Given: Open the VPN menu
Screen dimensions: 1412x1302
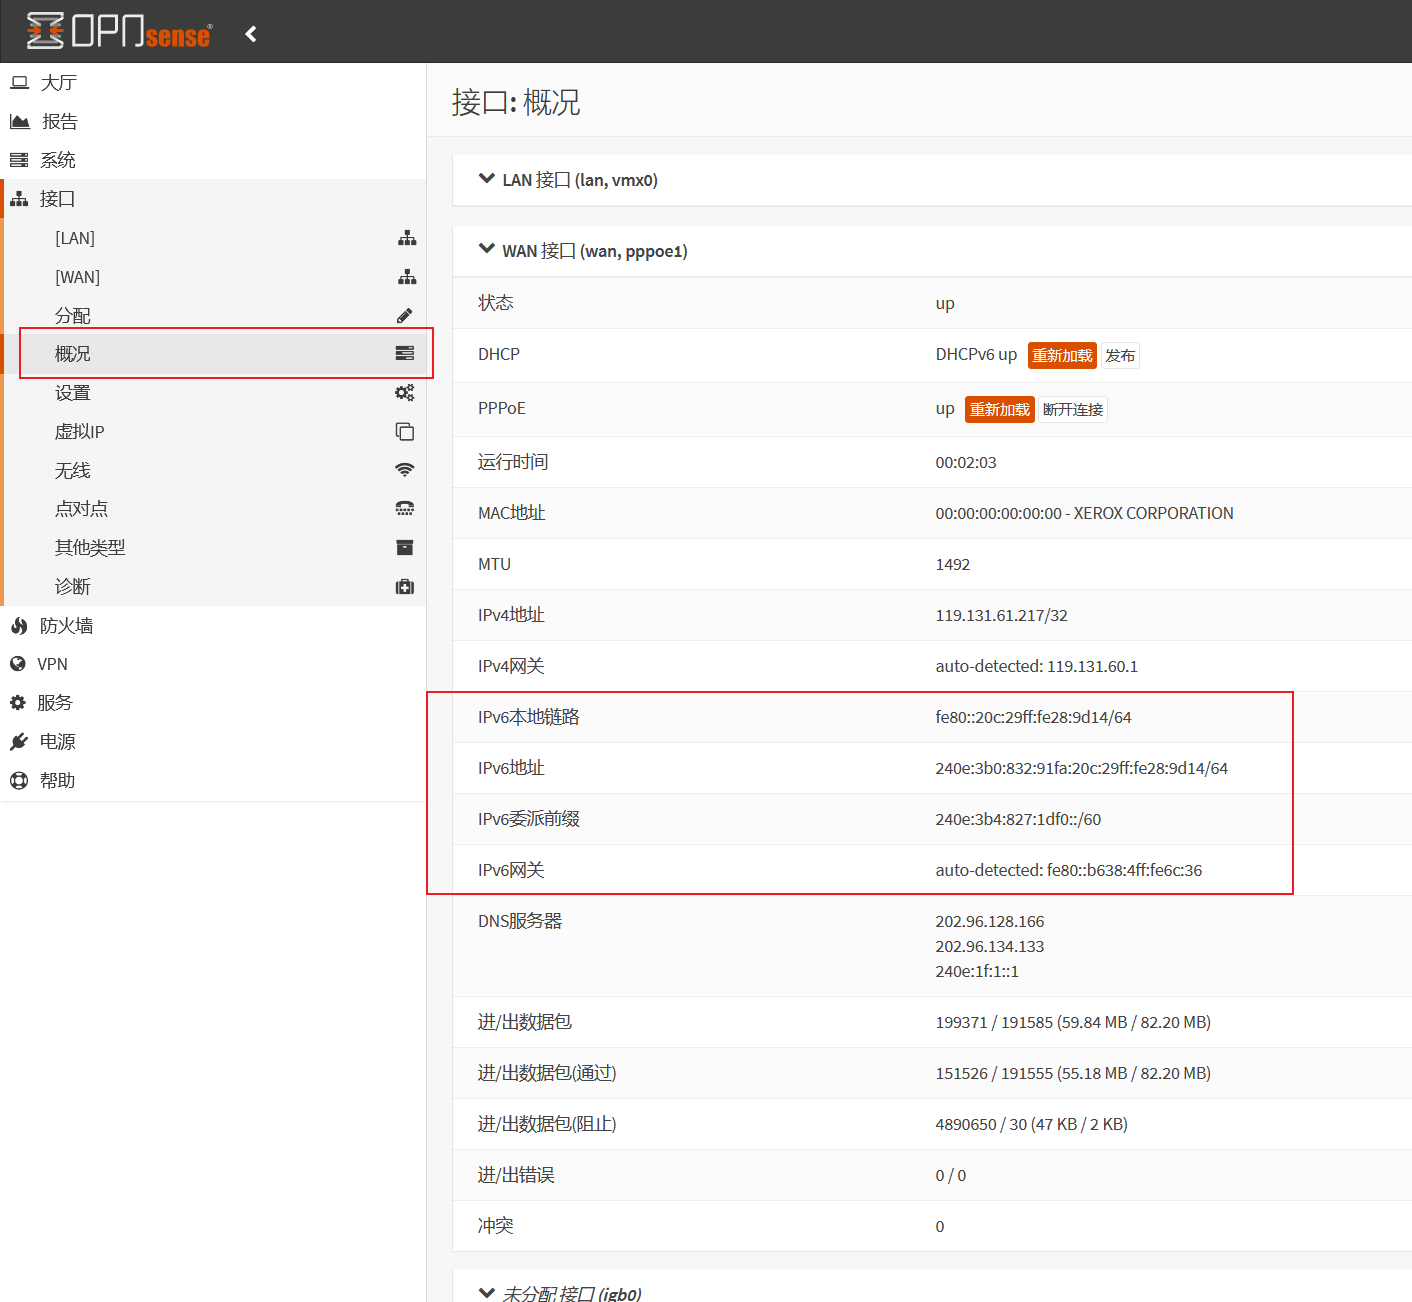Looking at the screenshot, I should pyautogui.click(x=213, y=664).
